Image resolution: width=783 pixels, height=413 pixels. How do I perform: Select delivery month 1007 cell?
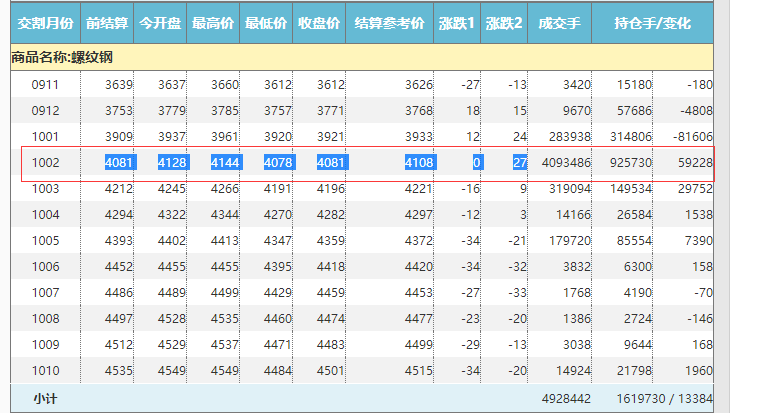[45, 293]
